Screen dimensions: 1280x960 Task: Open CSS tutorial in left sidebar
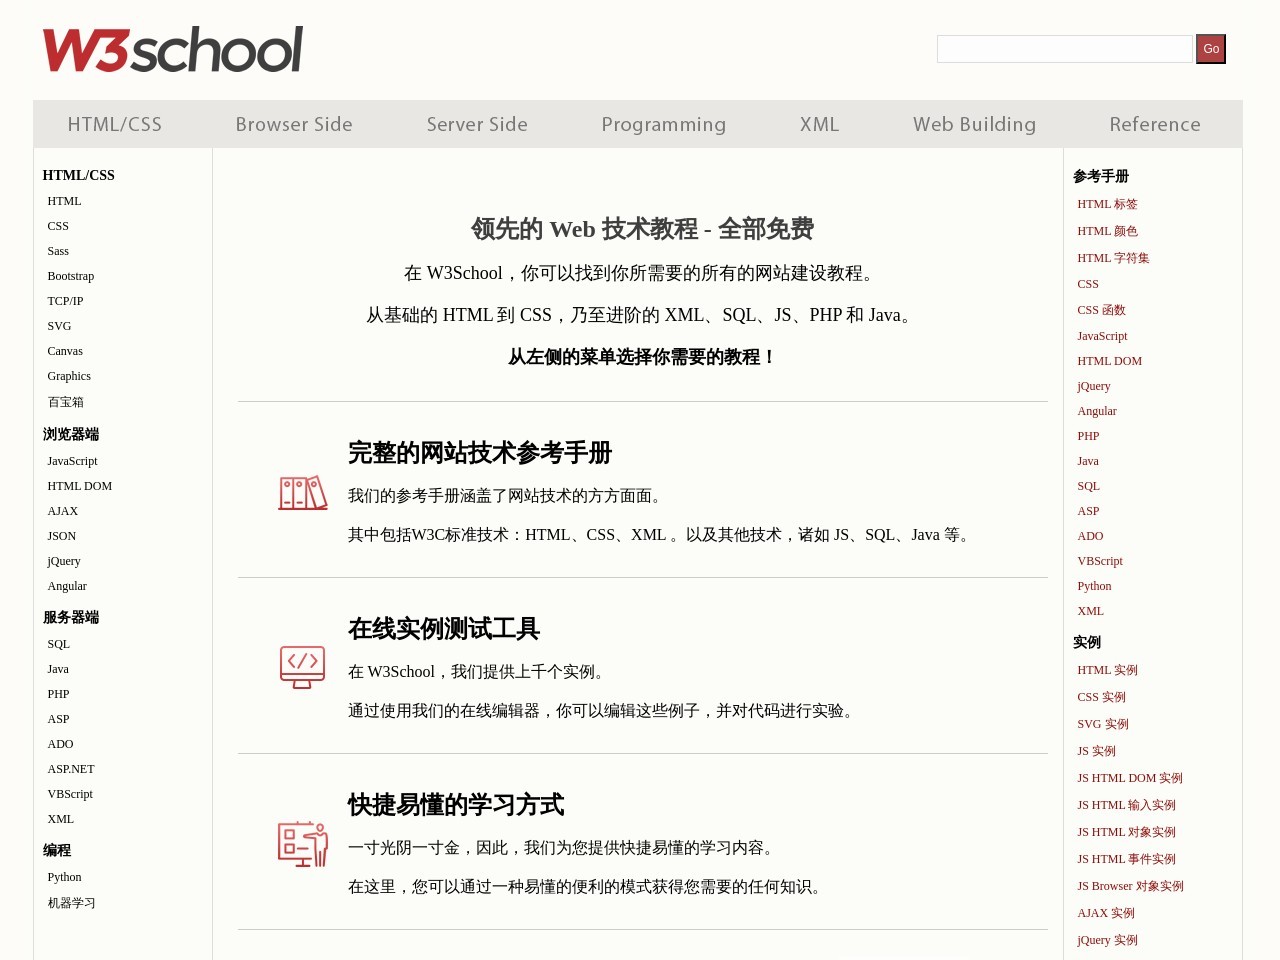(x=58, y=226)
